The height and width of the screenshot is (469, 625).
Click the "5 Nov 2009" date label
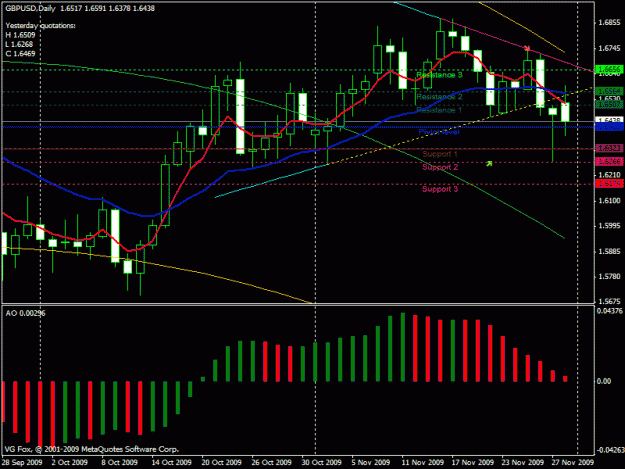(371, 463)
